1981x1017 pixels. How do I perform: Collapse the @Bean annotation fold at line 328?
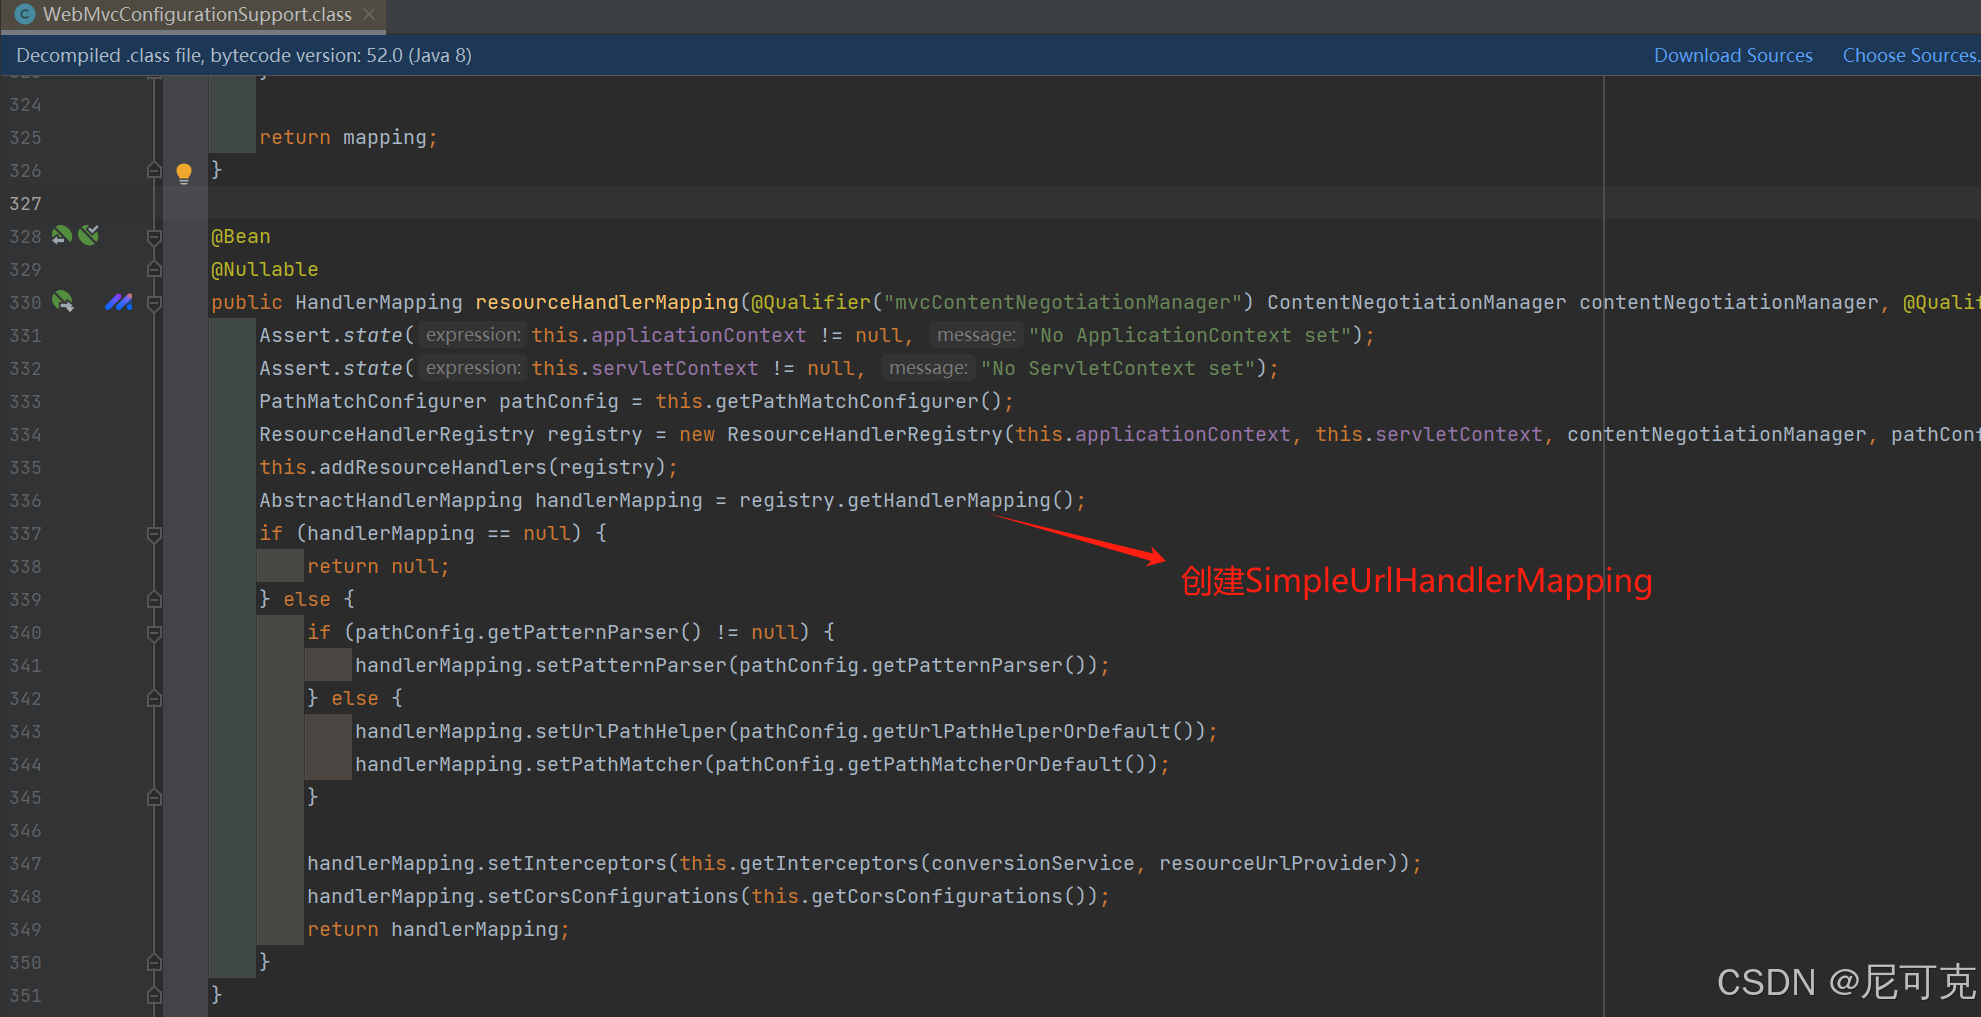click(x=154, y=237)
